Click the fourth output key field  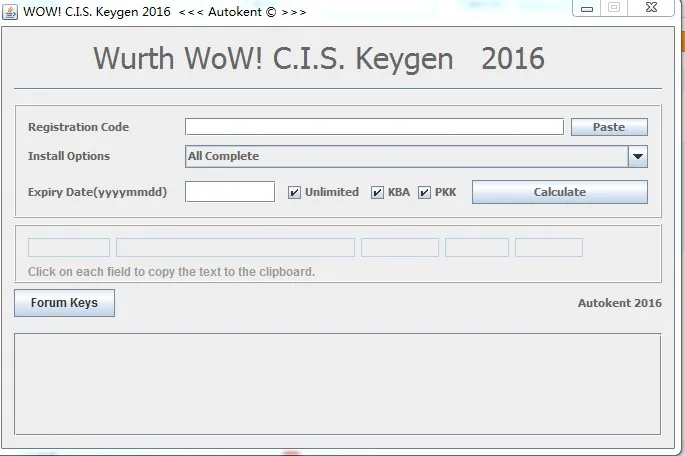[x=477, y=247]
